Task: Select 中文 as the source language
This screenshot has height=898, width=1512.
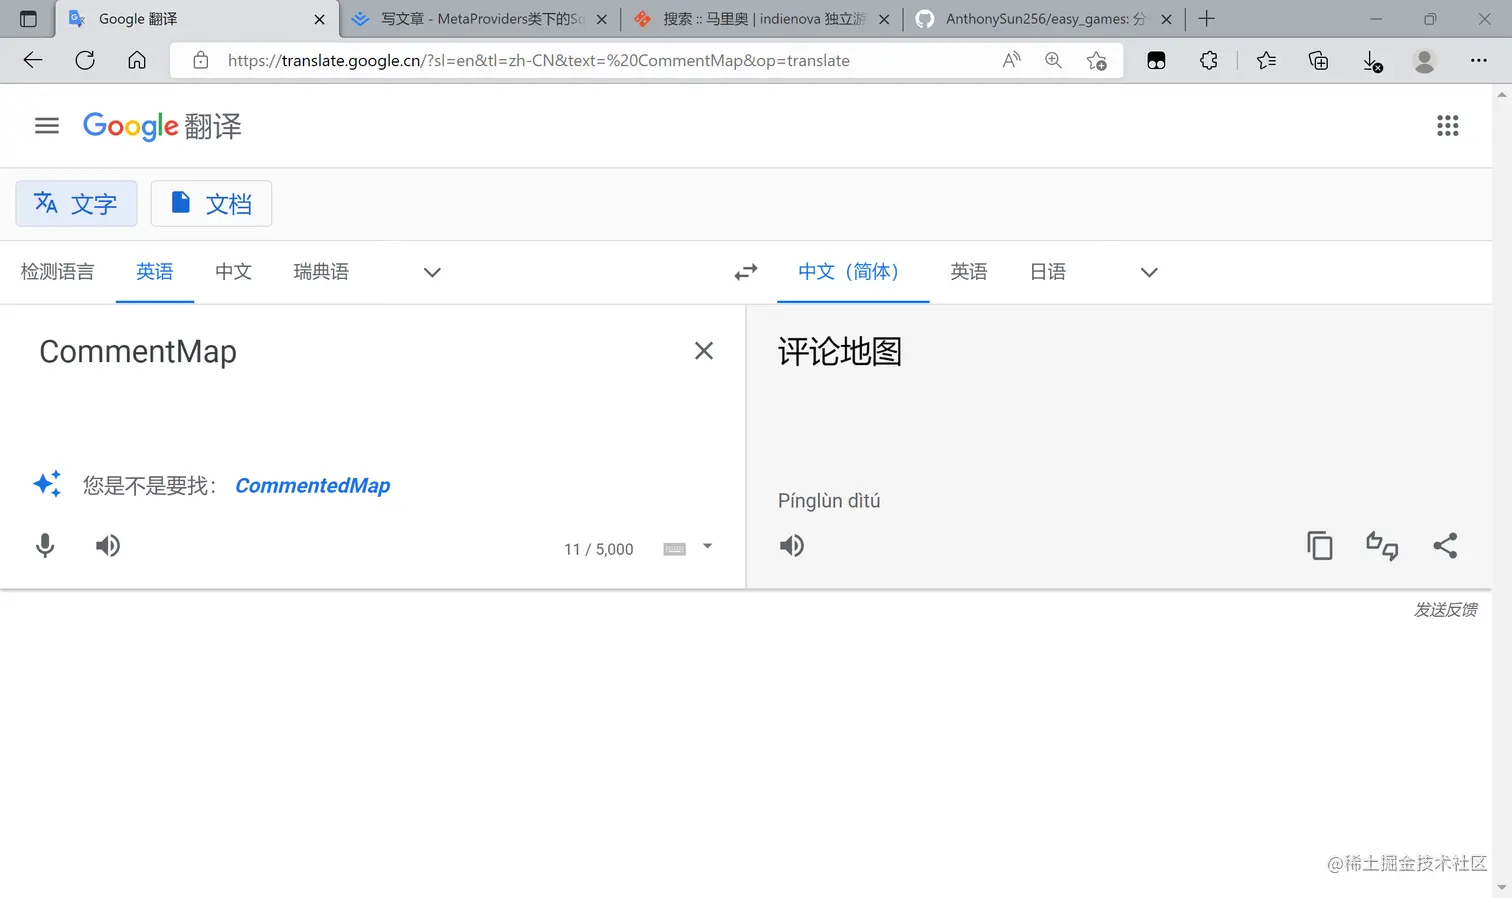Action: pos(233,272)
